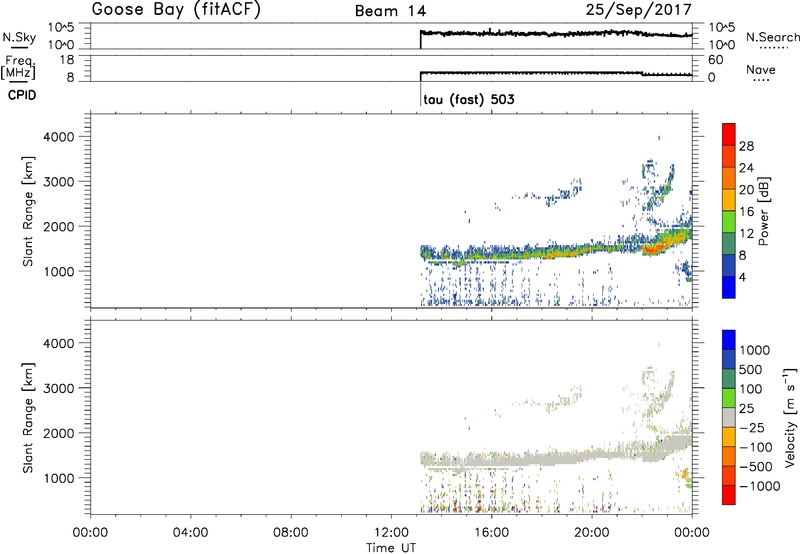This screenshot has height=554, width=800.
Task: Click the red top of the power color bar
Action: [x=729, y=134]
